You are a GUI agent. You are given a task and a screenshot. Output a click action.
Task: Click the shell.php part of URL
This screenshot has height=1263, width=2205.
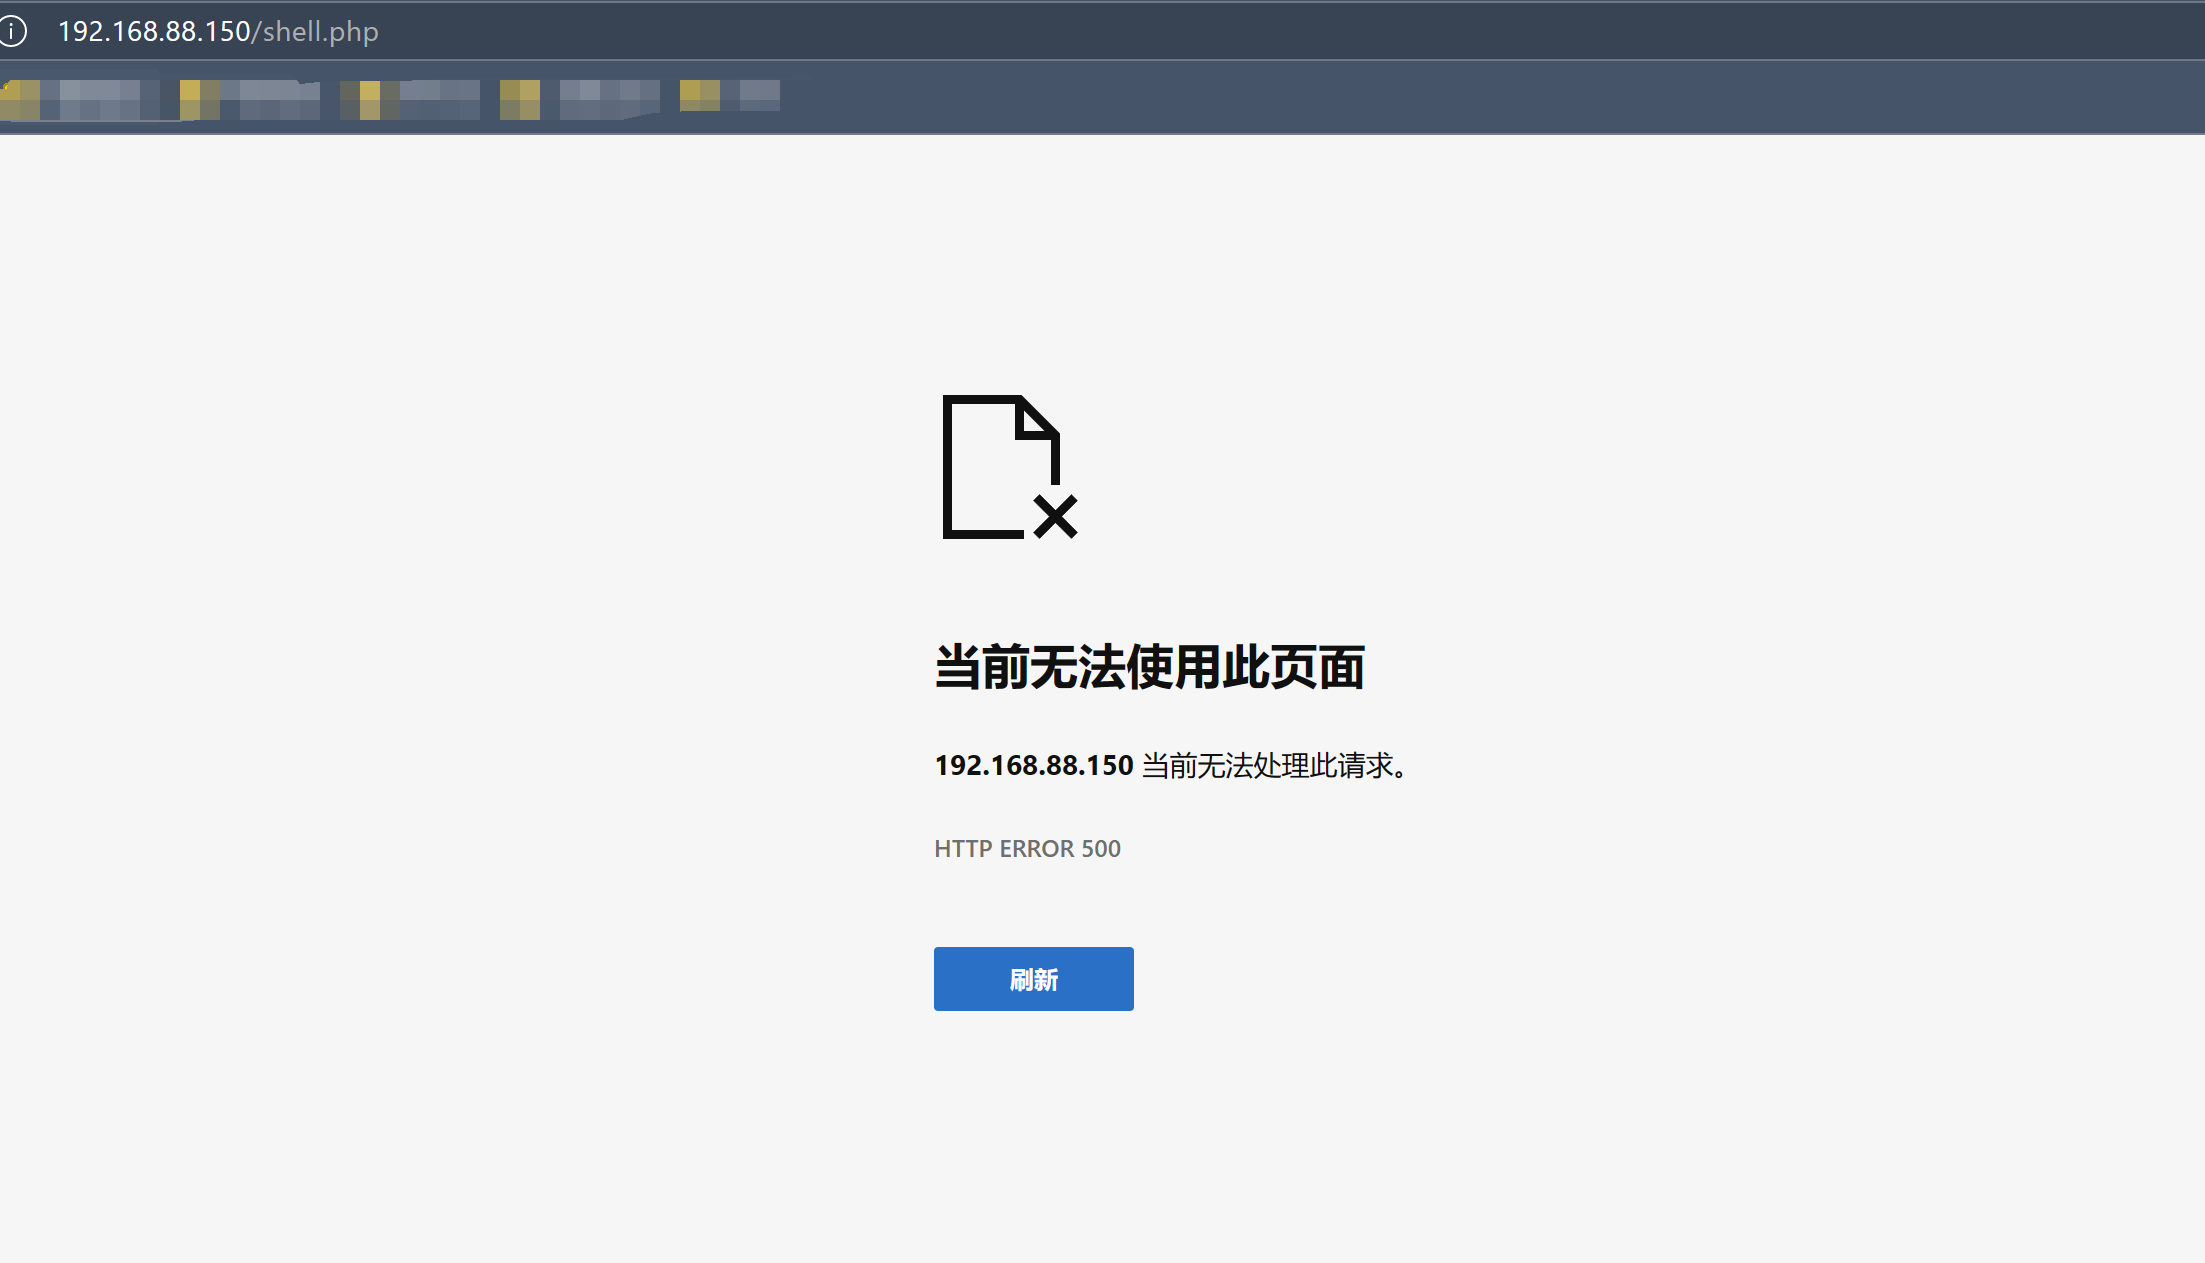pyautogui.click(x=320, y=31)
